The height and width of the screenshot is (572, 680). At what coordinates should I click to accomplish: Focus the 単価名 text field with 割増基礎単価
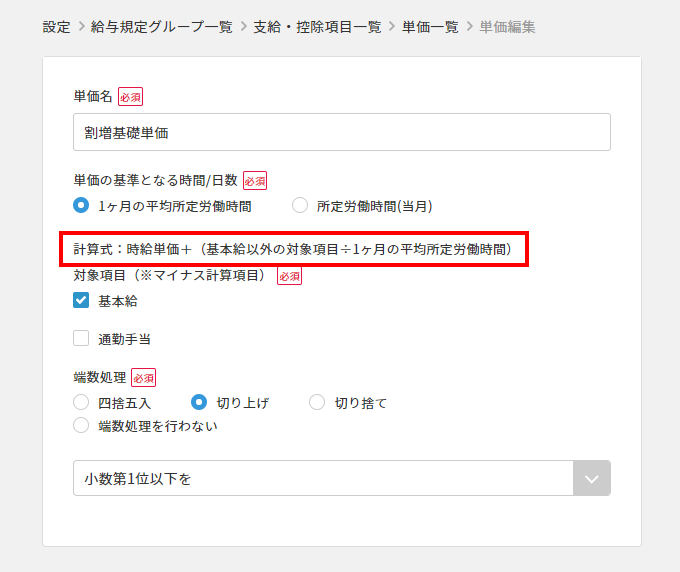point(342,132)
